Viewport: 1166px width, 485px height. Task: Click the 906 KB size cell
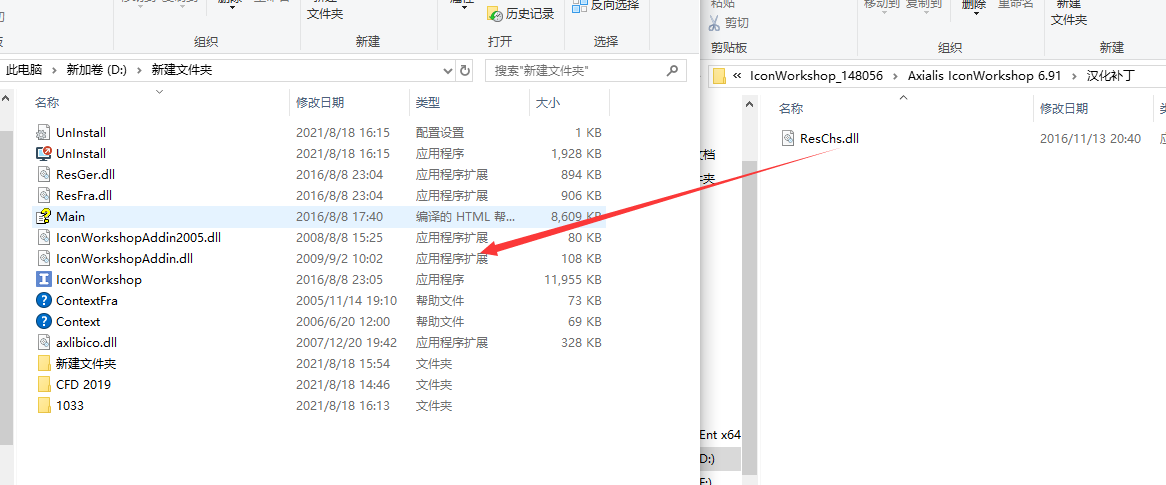(582, 196)
